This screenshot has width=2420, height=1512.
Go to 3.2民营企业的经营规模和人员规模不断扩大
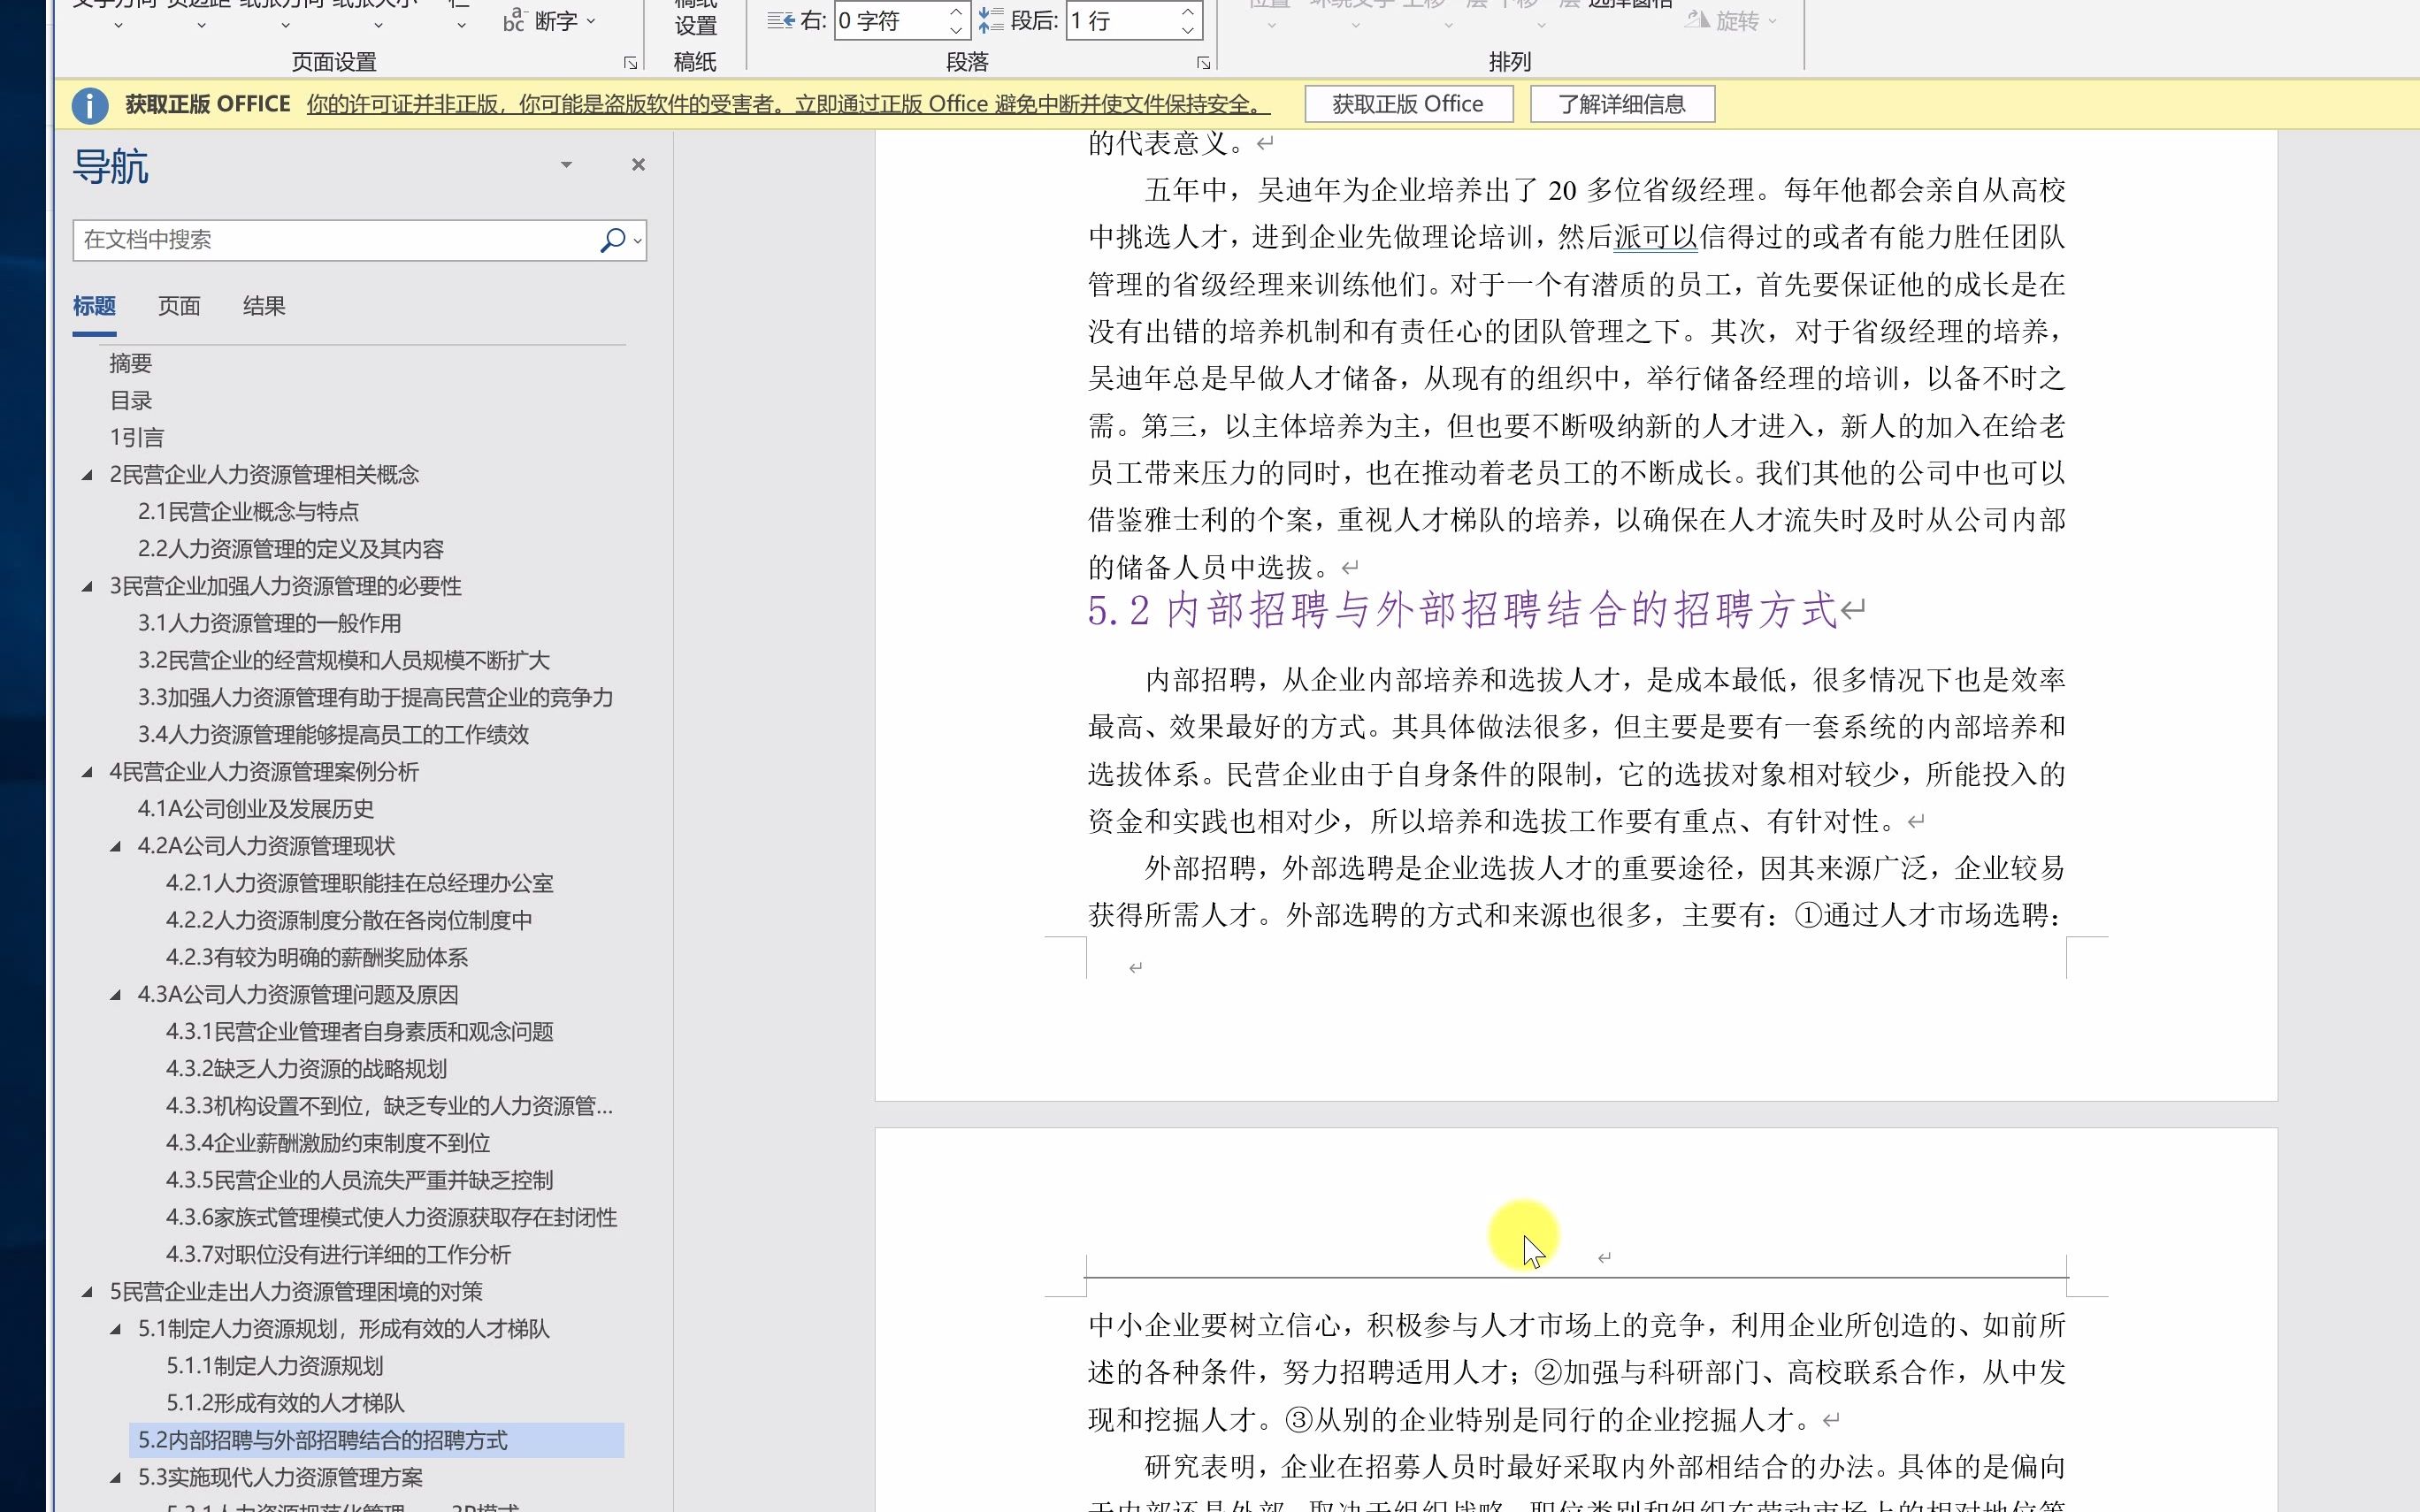coord(344,660)
